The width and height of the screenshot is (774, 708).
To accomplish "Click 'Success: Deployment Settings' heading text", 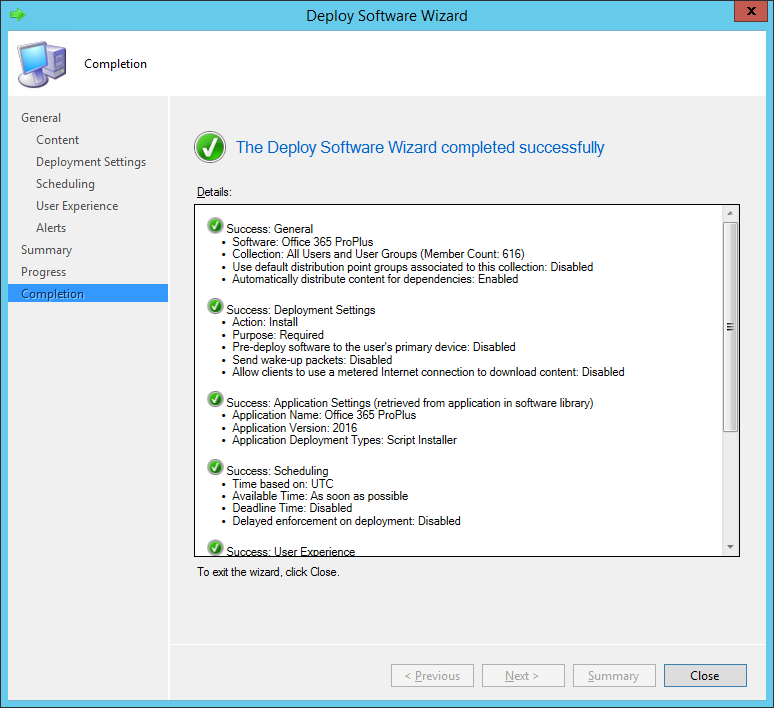I will pos(301,310).
